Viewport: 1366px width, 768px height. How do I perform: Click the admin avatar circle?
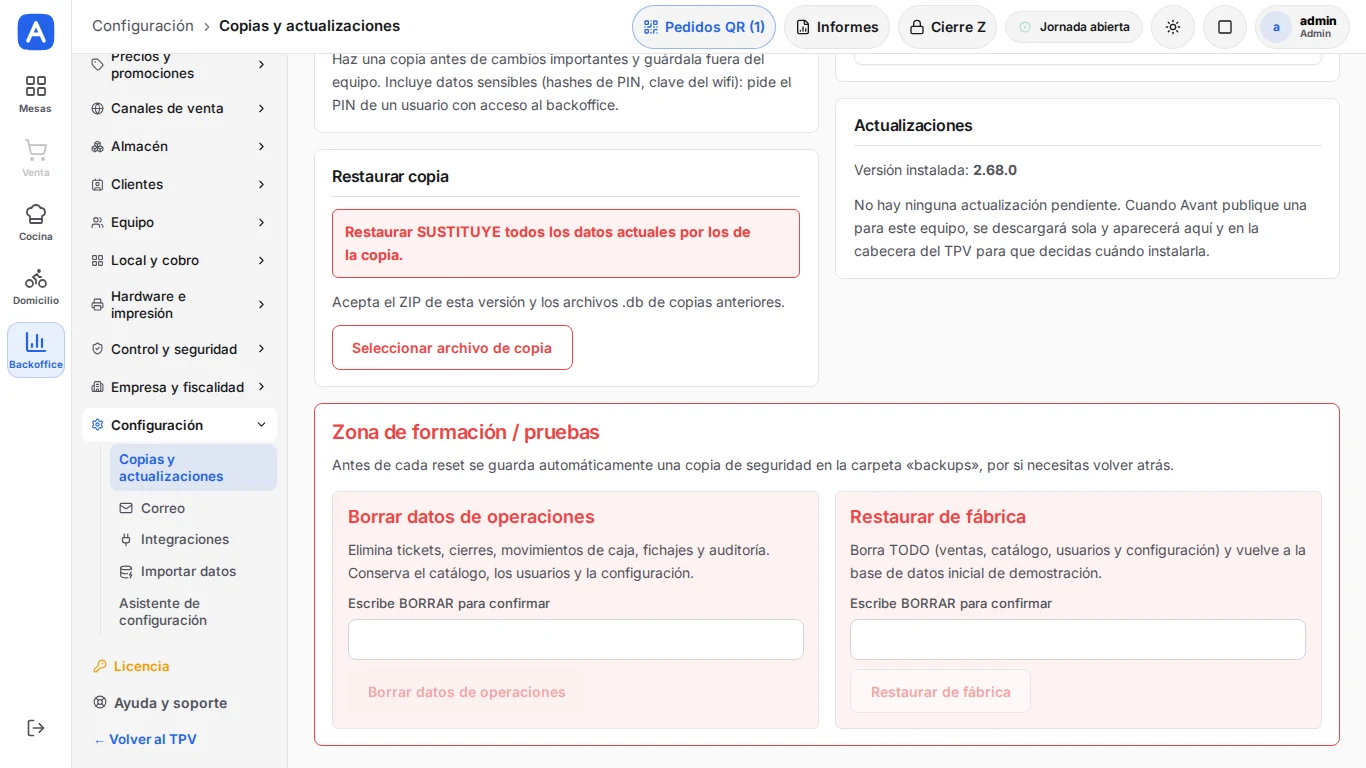pyautogui.click(x=1276, y=27)
